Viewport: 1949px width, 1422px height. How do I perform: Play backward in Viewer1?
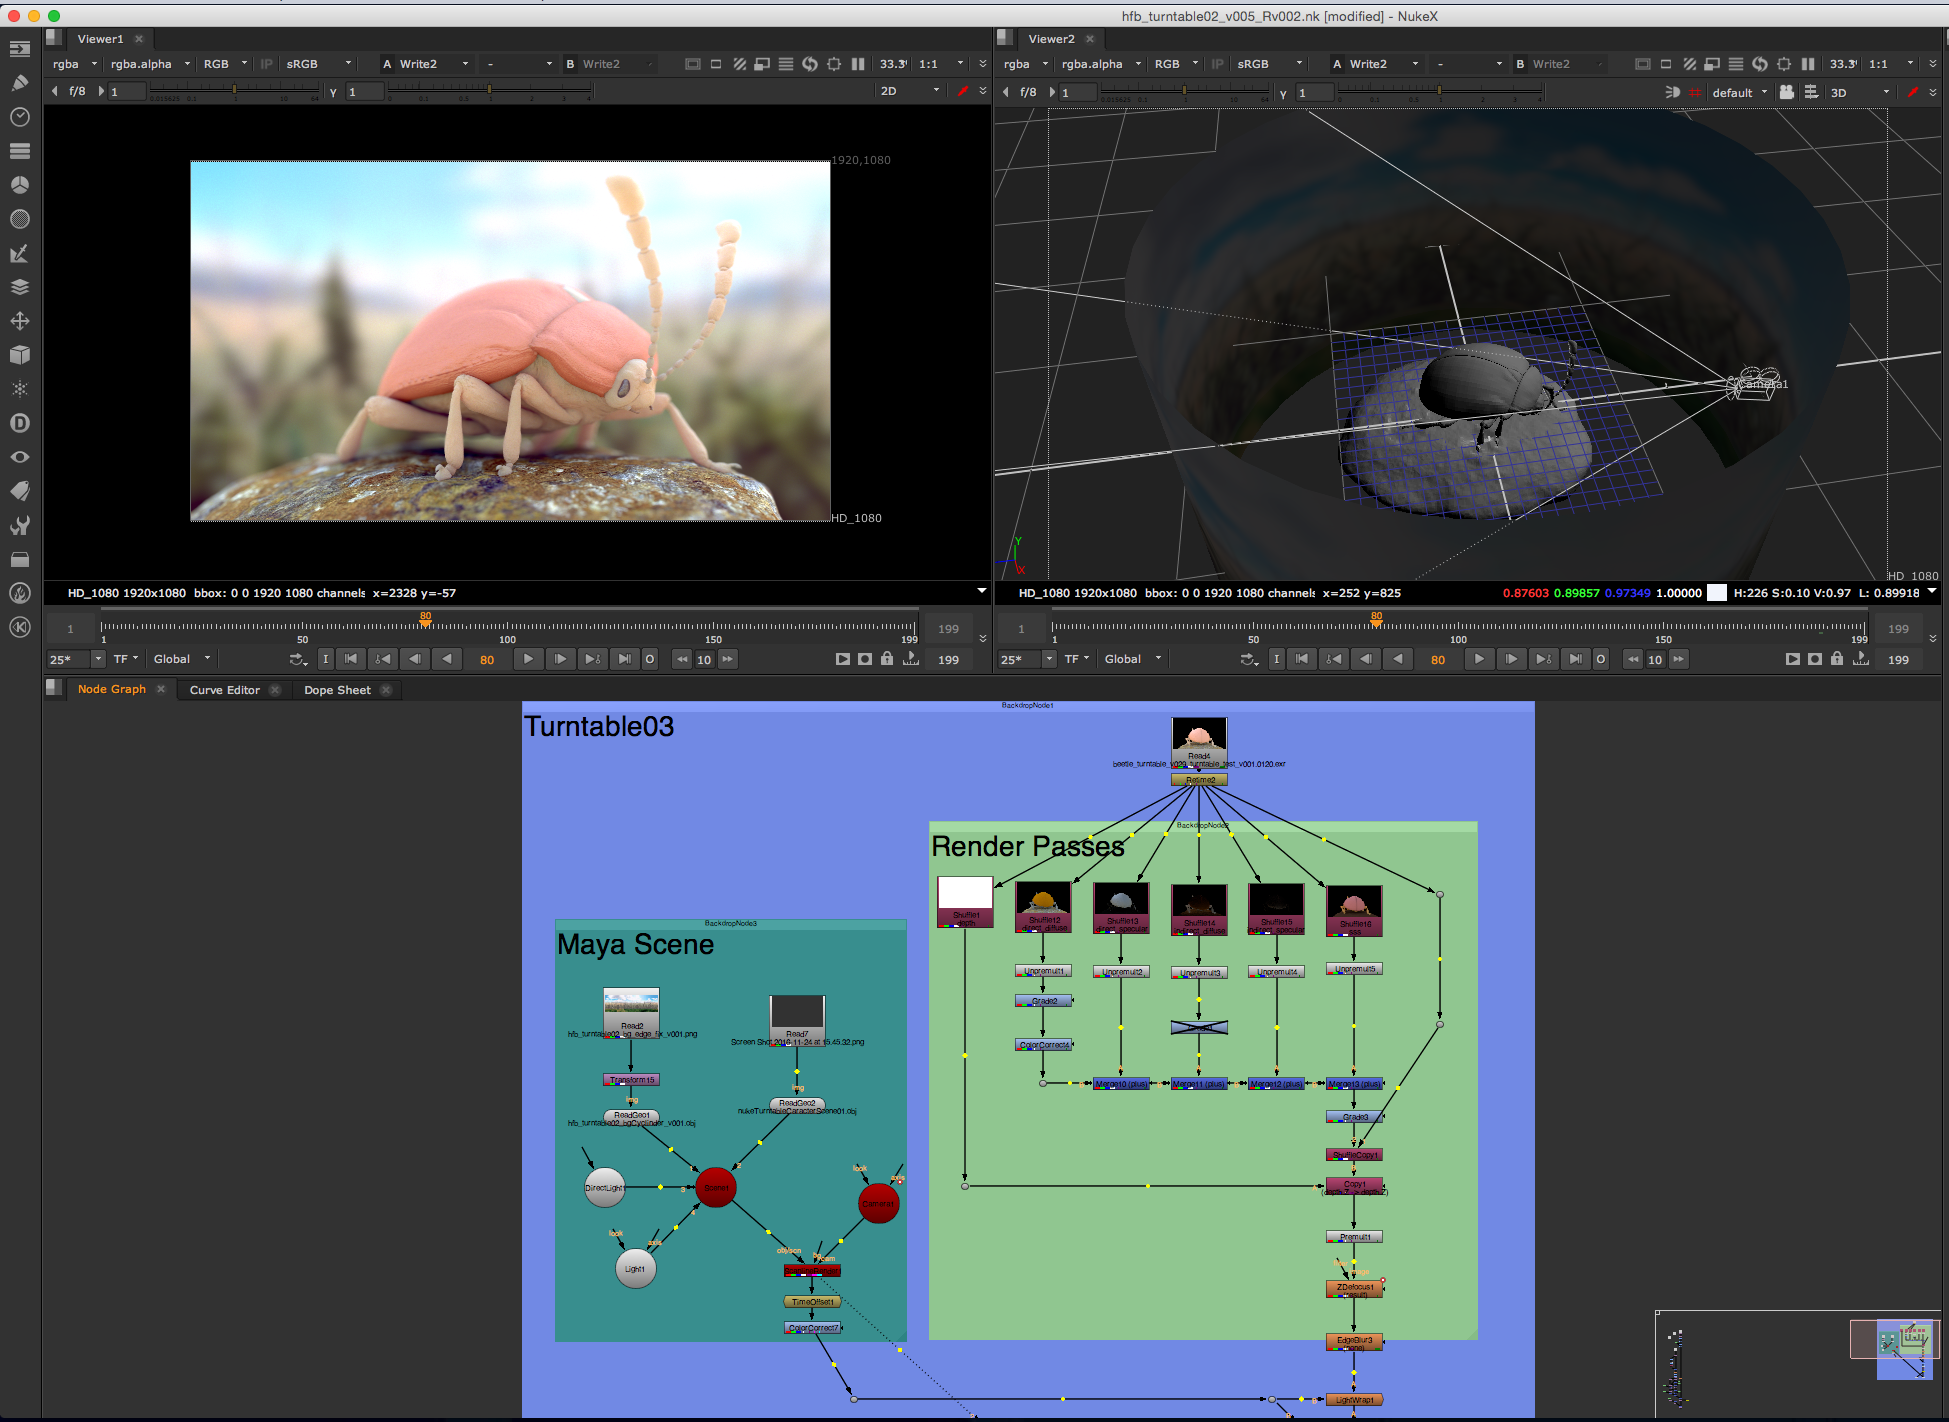coord(447,659)
